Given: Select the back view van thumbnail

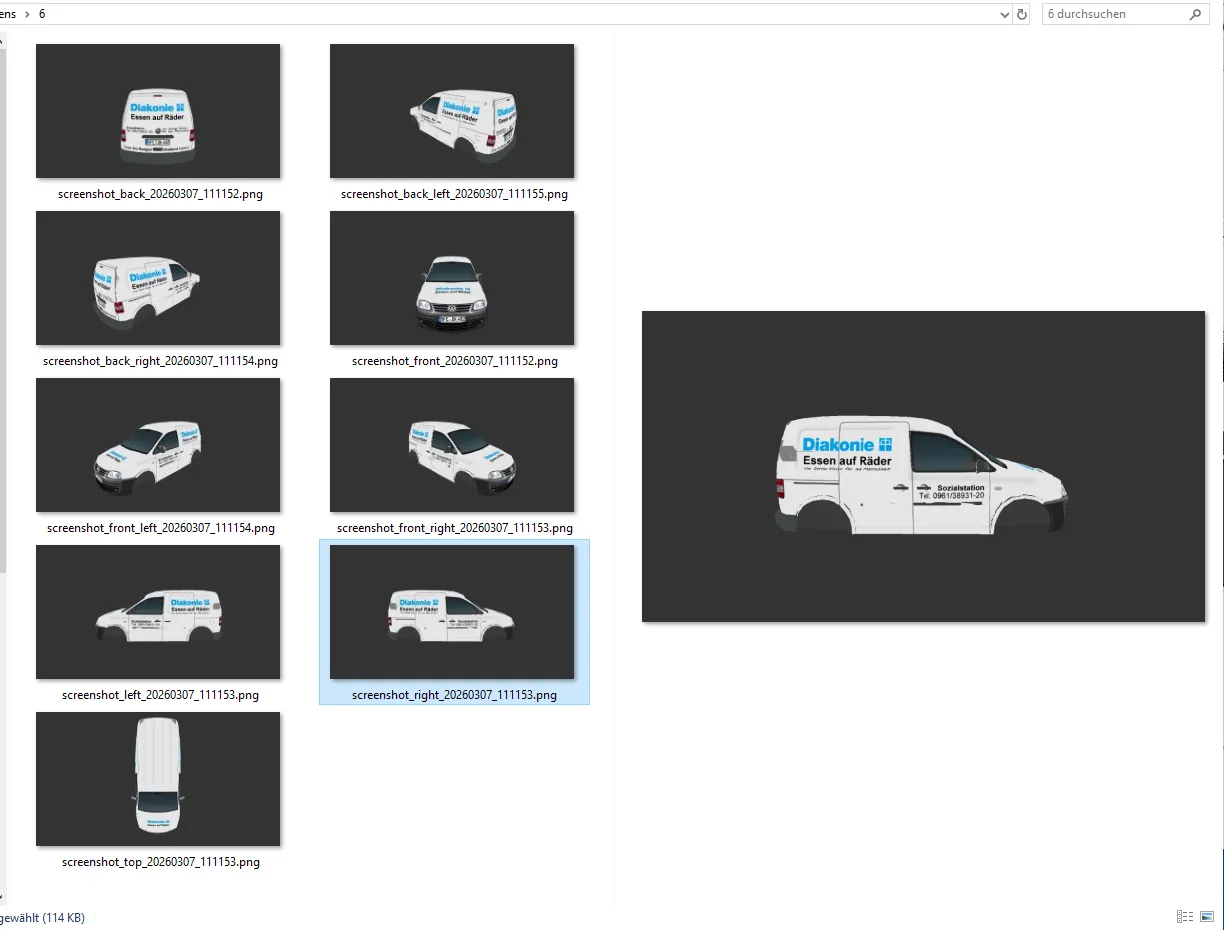Looking at the screenshot, I should click(158, 111).
